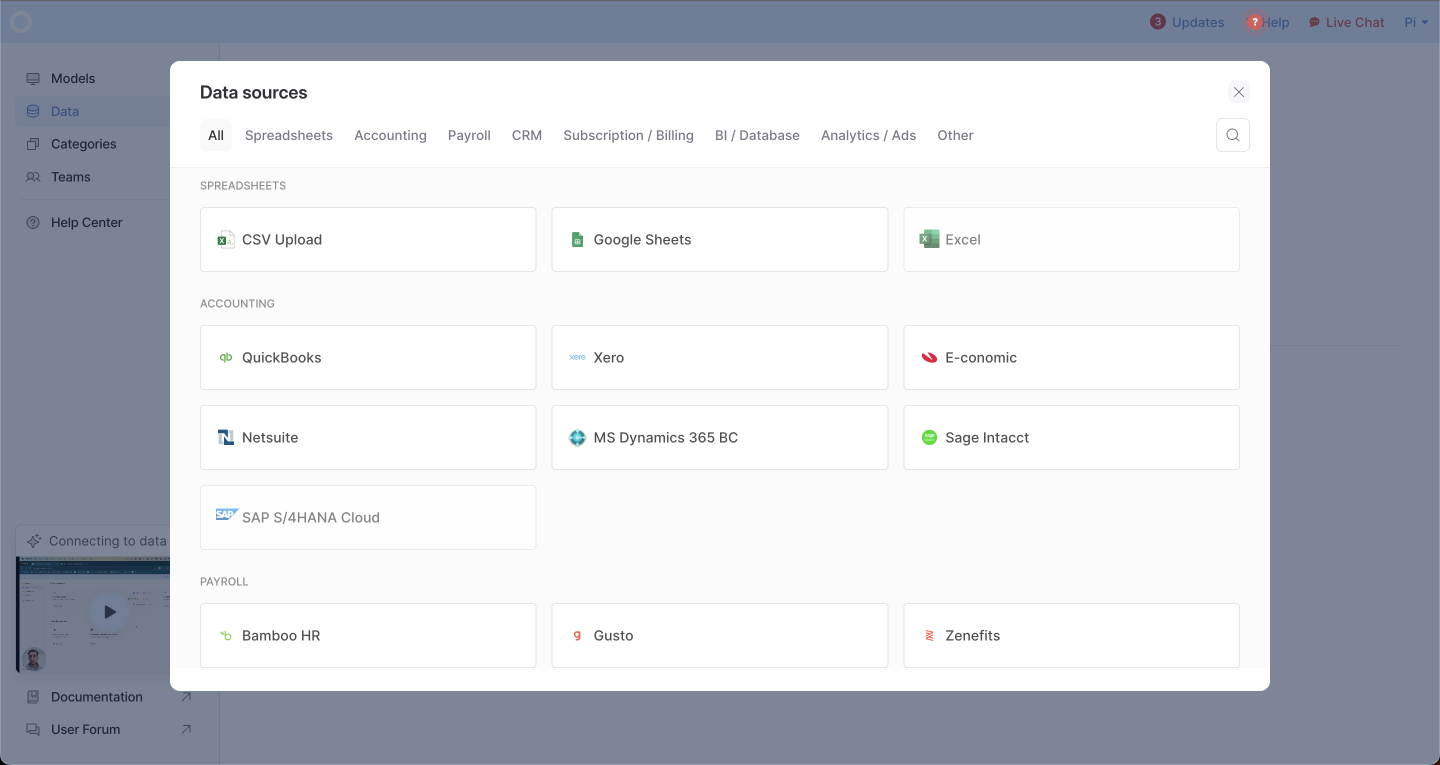Open Updates in the top bar
The height and width of the screenshot is (765, 1440).
click(x=1187, y=22)
